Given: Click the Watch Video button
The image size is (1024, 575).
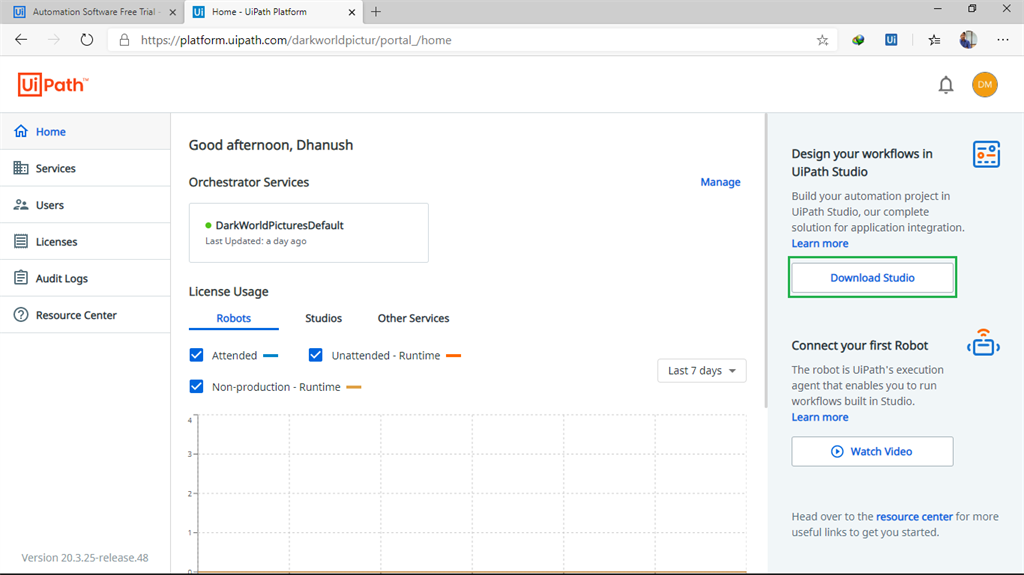Looking at the screenshot, I should point(872,452).
